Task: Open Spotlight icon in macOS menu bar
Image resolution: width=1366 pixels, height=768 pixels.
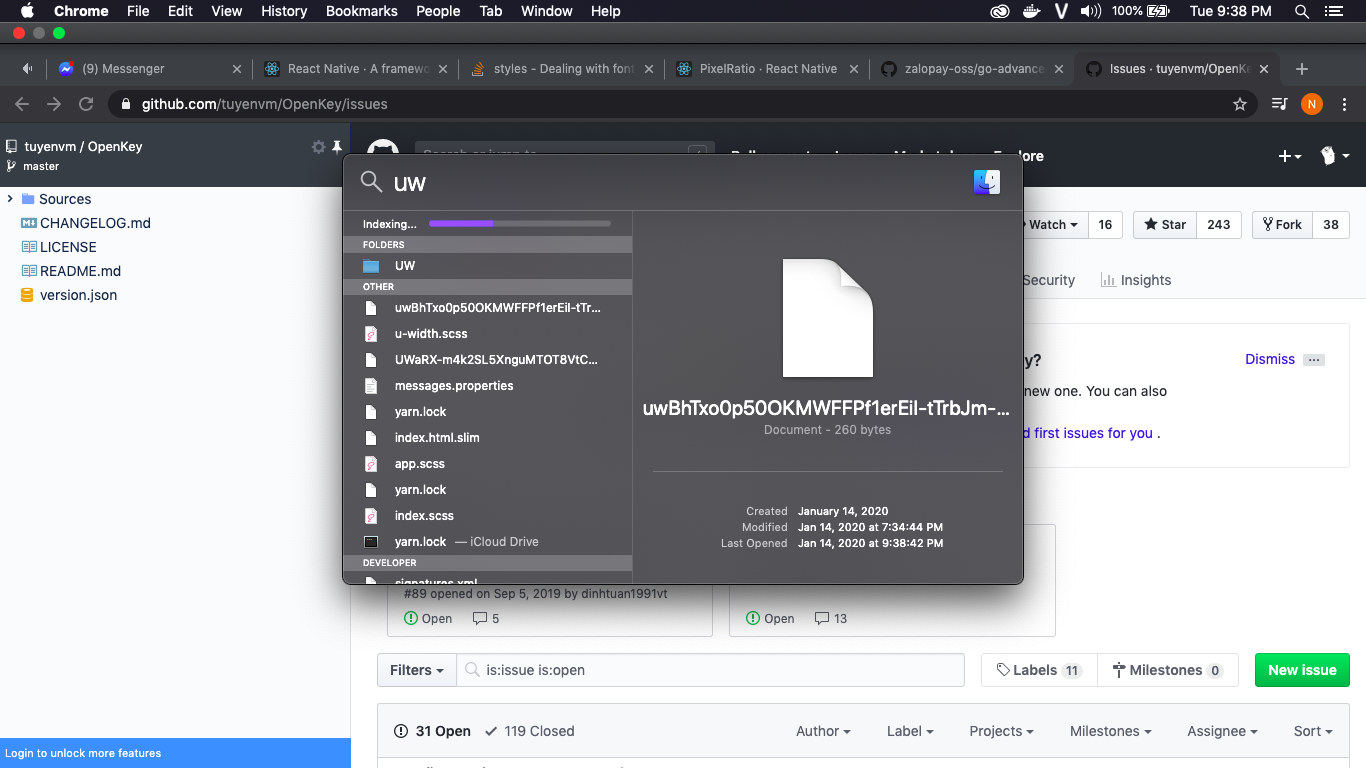Action: point(1302,11)
